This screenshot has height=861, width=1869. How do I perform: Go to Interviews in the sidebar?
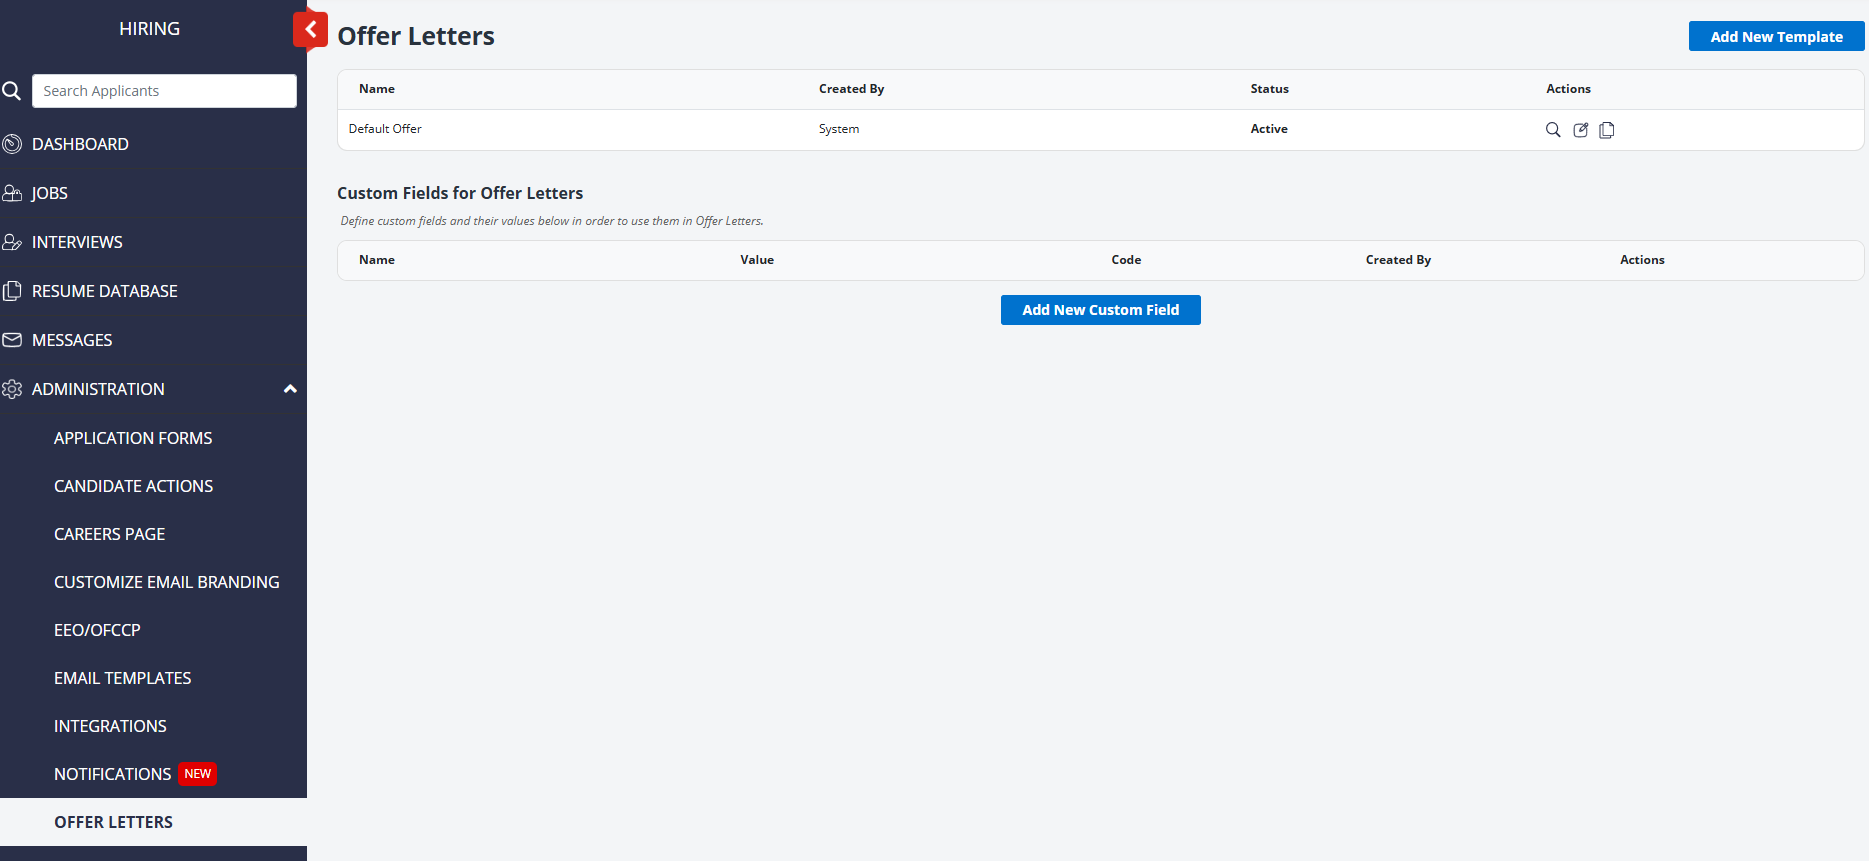click(77, 242)
